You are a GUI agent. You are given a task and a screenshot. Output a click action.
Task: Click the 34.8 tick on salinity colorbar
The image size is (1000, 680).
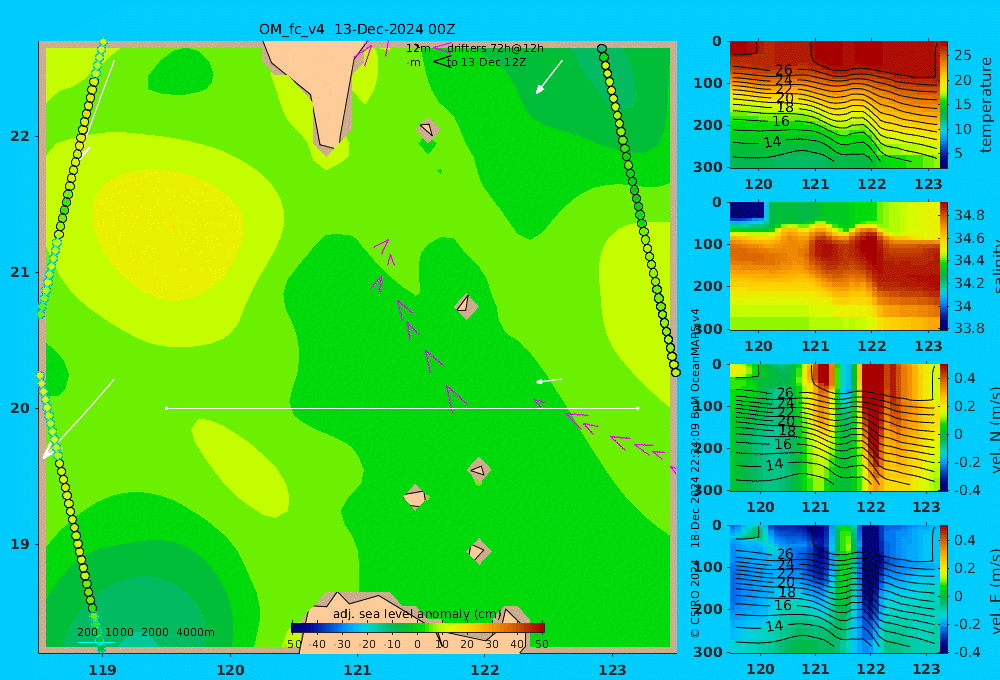pos(969,215)
